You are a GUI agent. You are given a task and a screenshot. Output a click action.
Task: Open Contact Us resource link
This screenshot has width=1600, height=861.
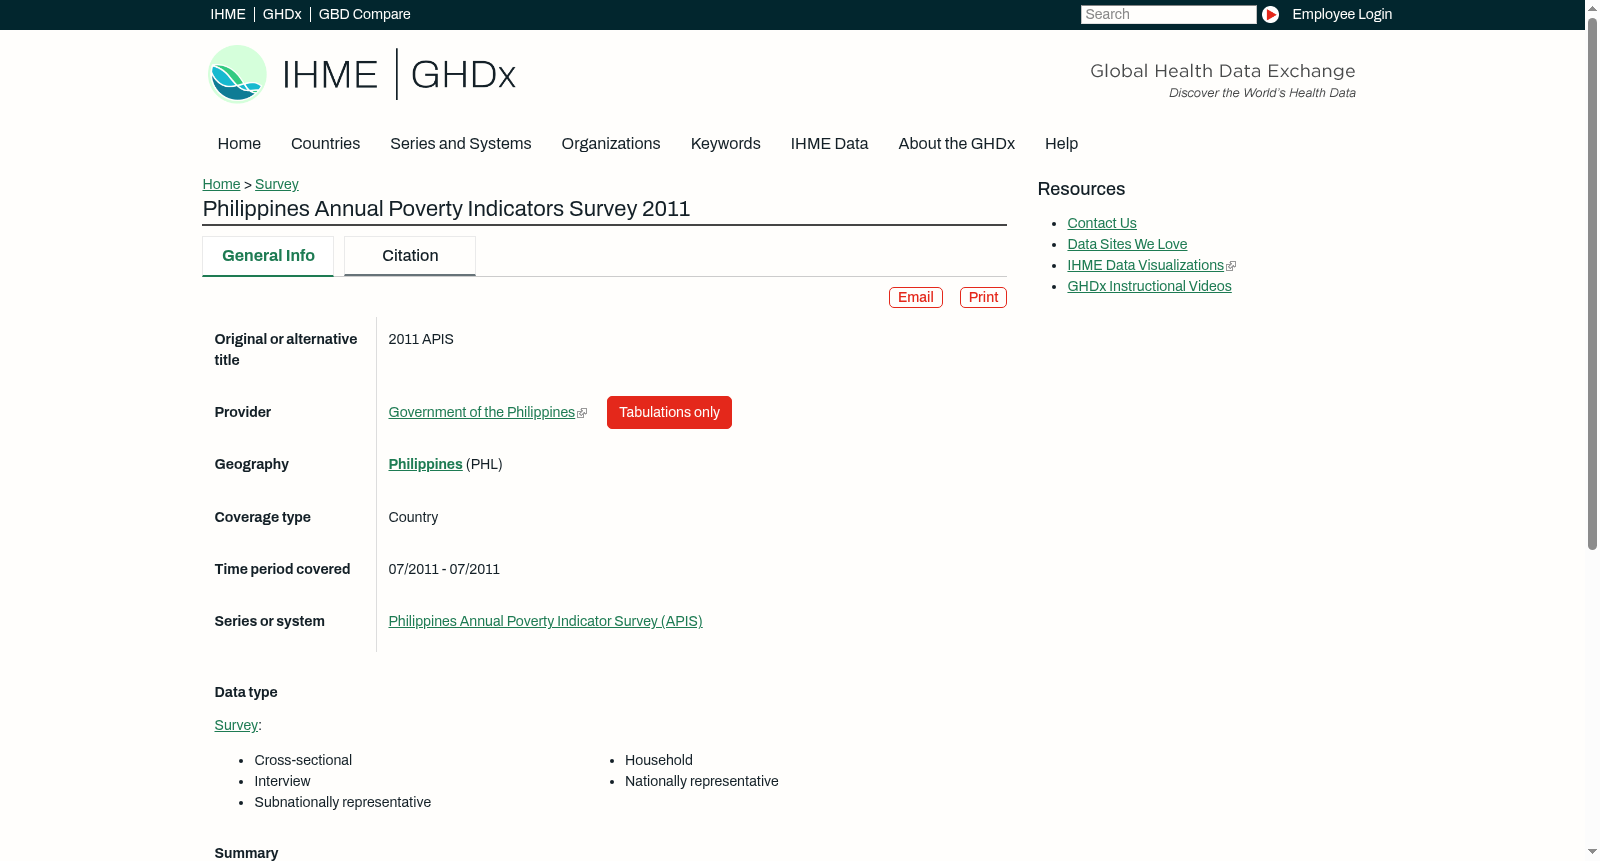click(x=1102, y=224)
